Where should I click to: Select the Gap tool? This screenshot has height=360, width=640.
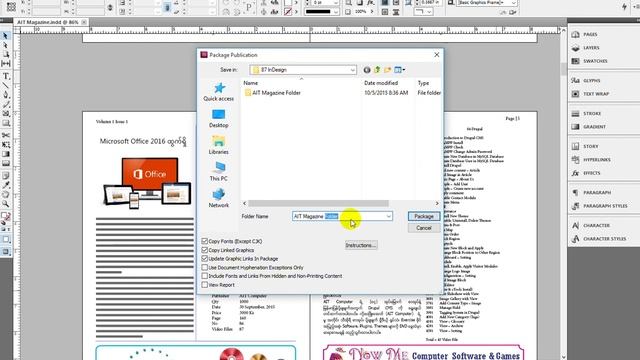click(6, 63)
